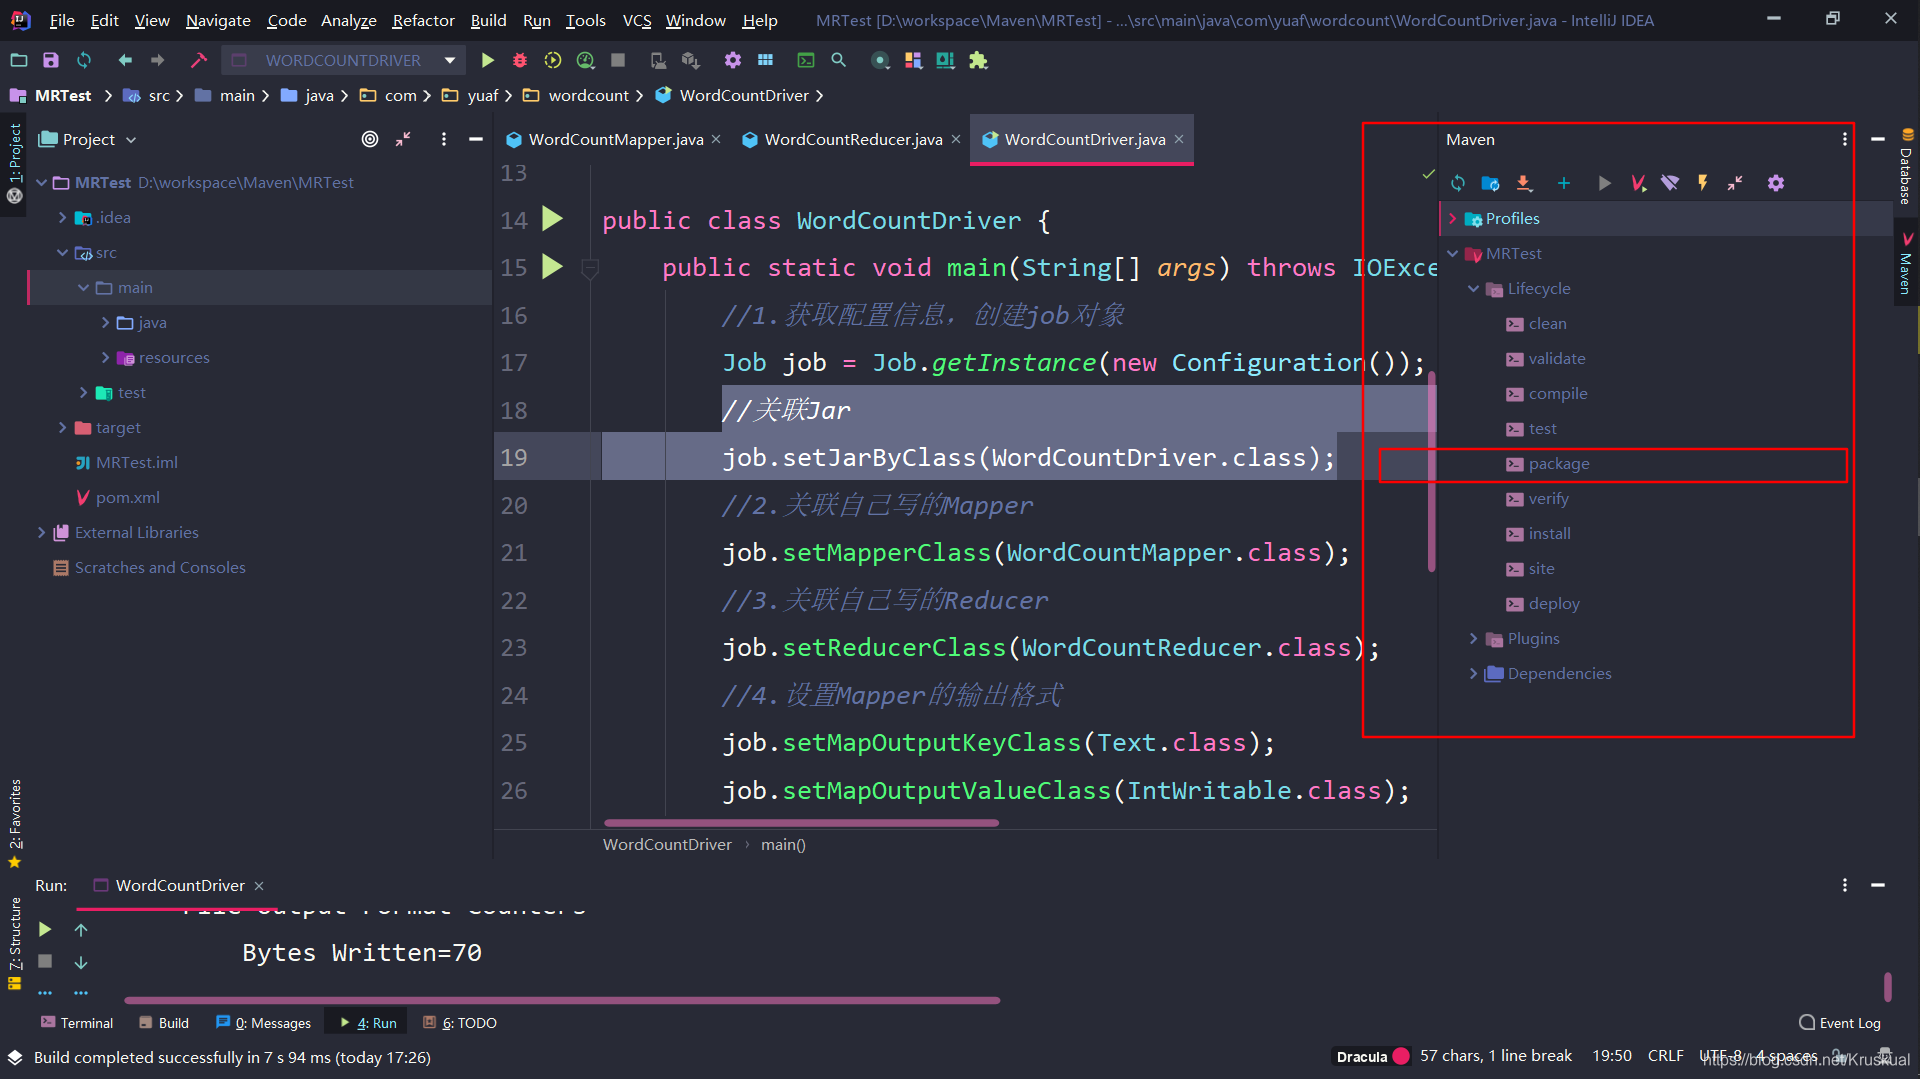Switch to WordCountReducer.java tab
The image size is (1920, 1079).
853,139
